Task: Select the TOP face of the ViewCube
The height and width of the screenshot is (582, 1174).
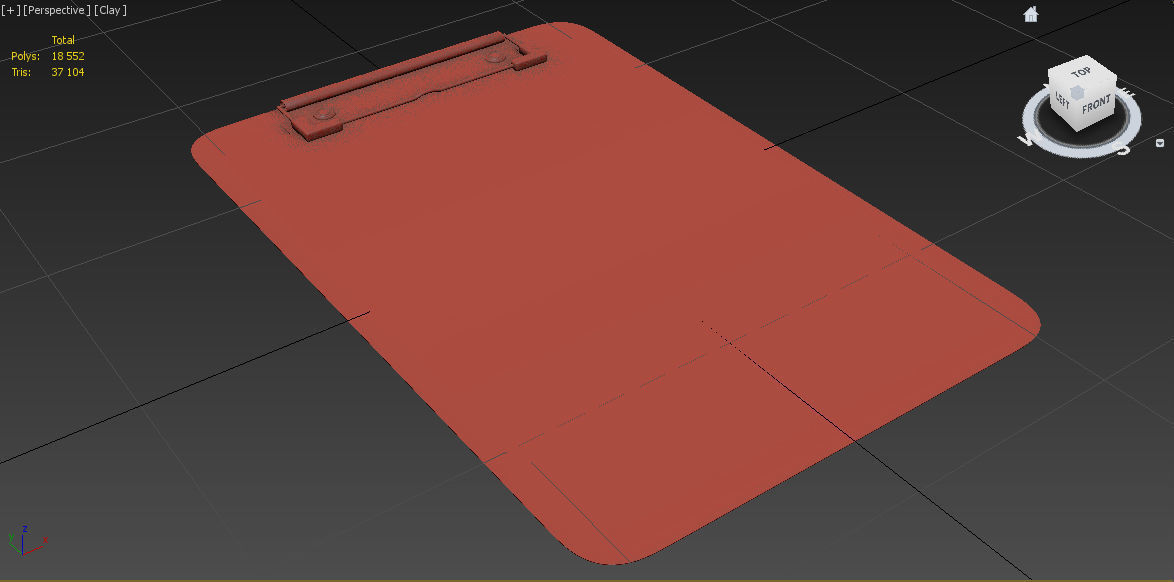Action: [1080, 73]
